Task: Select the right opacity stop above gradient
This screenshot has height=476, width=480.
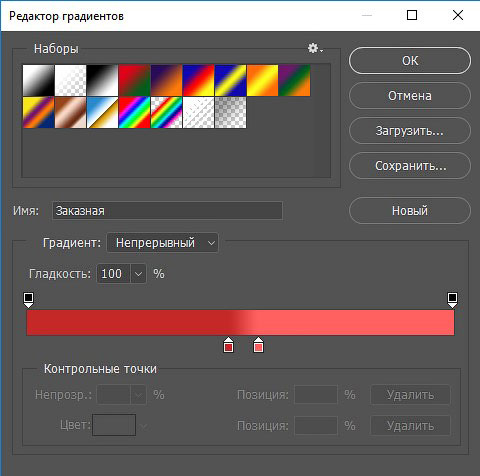Action: [x=452, y=300]
